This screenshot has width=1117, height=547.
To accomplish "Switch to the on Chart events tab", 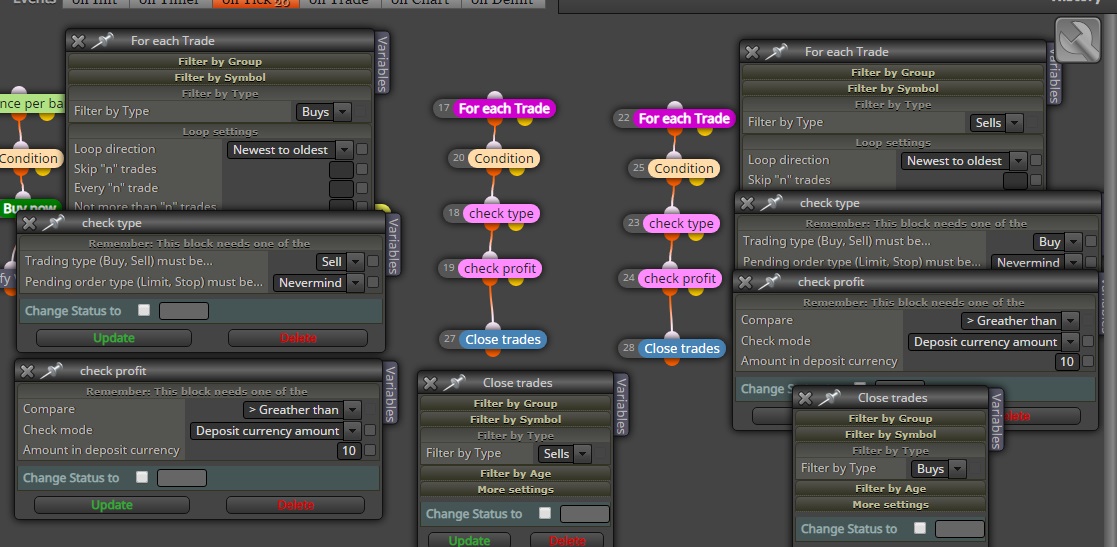I will point(421,2).
